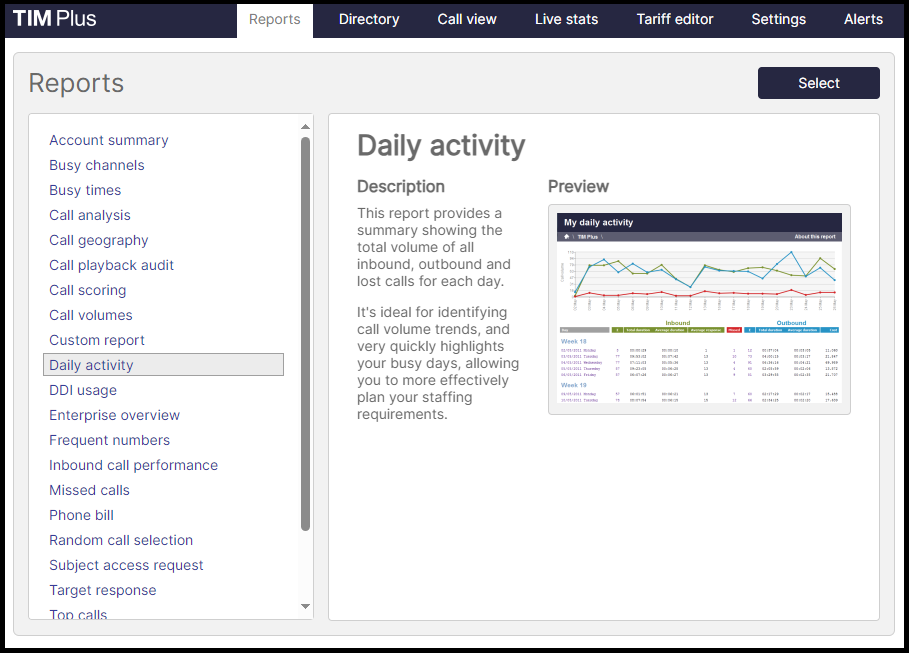View the Alerts section
The height and width of the screenshot is (653, 909).
[x=862, y=19]
